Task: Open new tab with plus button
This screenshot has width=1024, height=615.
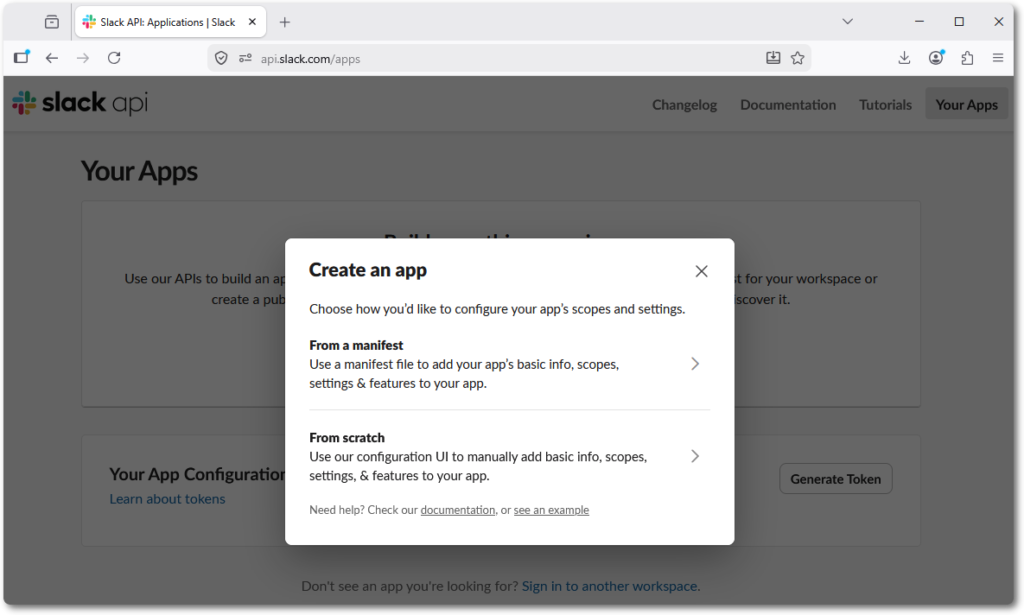Action: [285, 22]
